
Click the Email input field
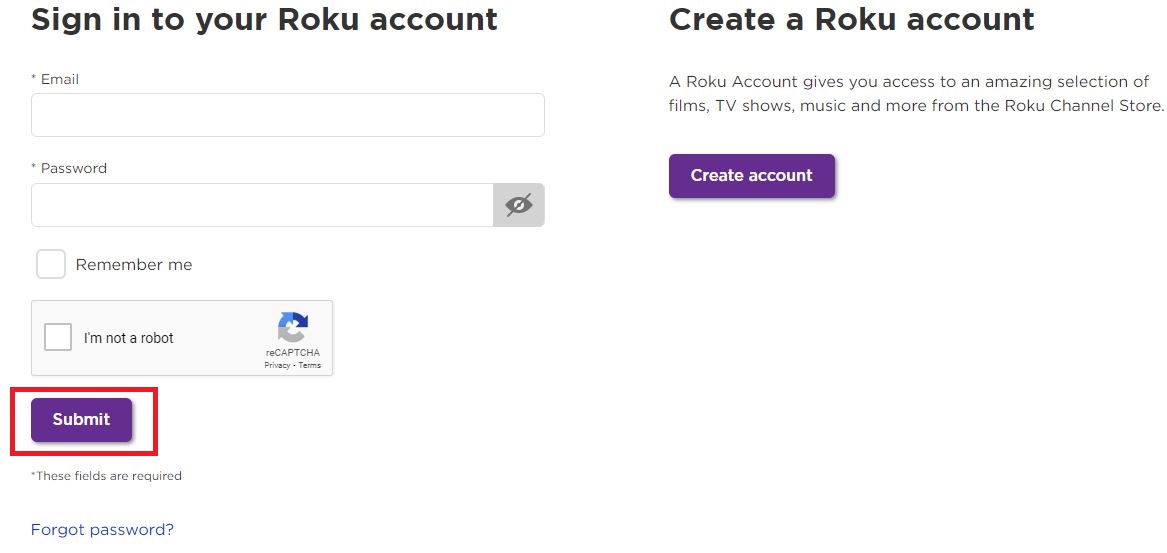pos(287,115)
